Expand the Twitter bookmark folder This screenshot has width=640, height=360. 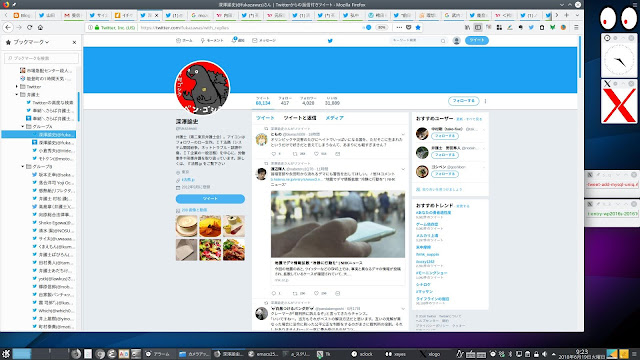pos(17,87)
